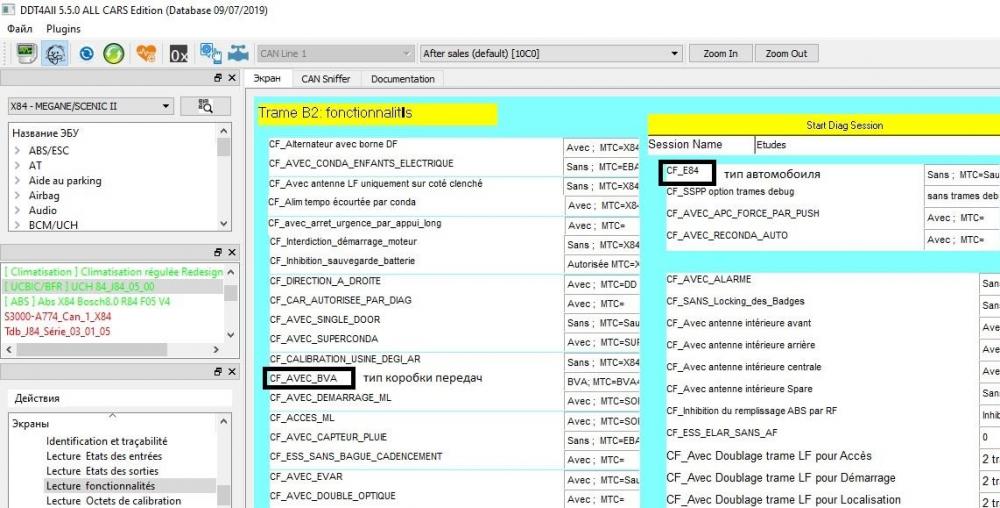Open Lecture Etats des entrées screen
The height and width of the screenshot is (508, 1000).
click(x=104, y=456)
